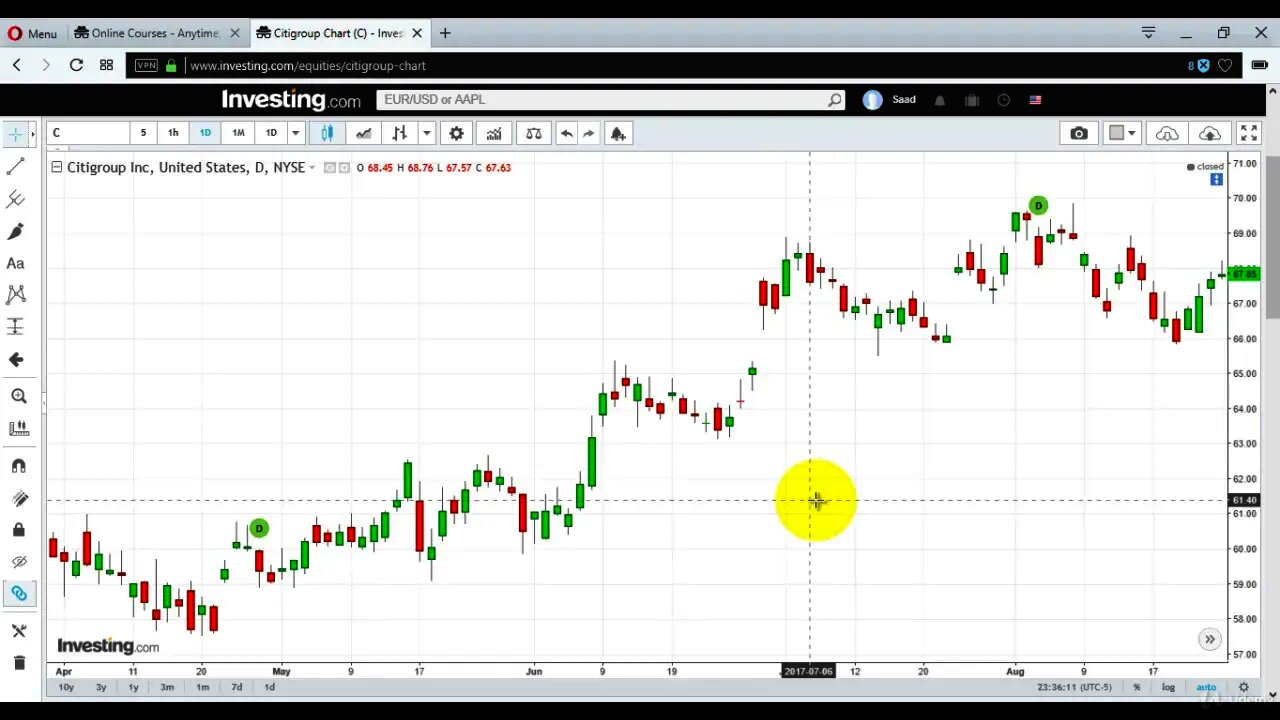Select the 1M interval
Viewport: 1280px width, 720px height.
(x=238, y=133)
